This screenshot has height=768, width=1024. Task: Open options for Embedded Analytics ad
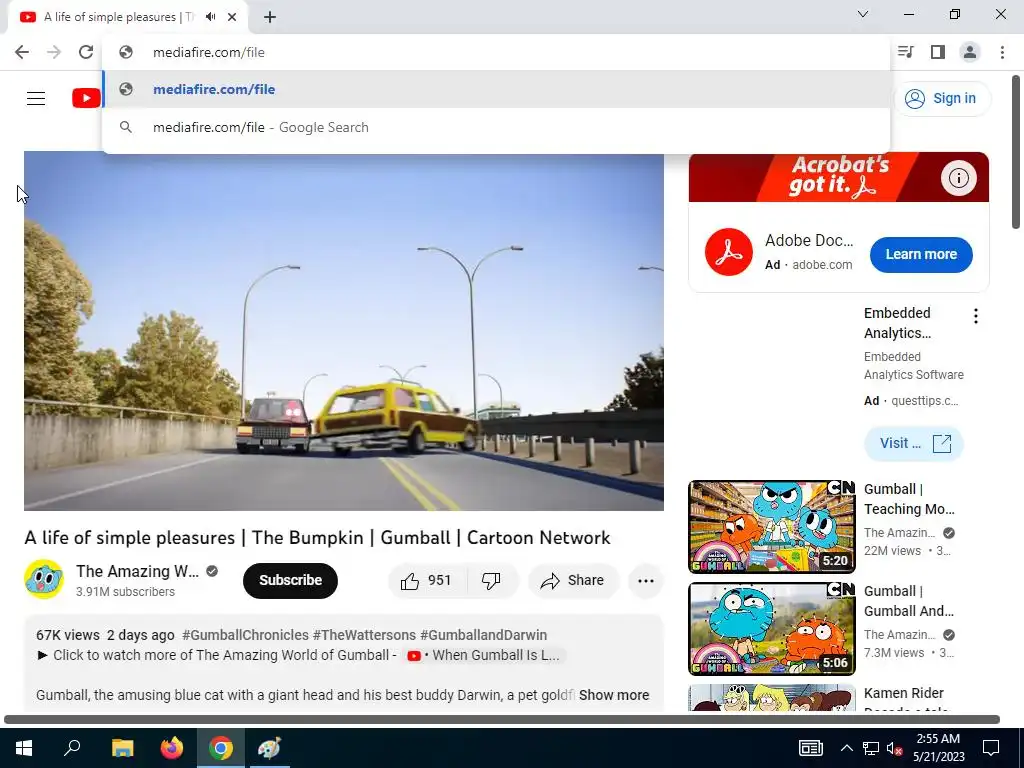click(976, 317)
